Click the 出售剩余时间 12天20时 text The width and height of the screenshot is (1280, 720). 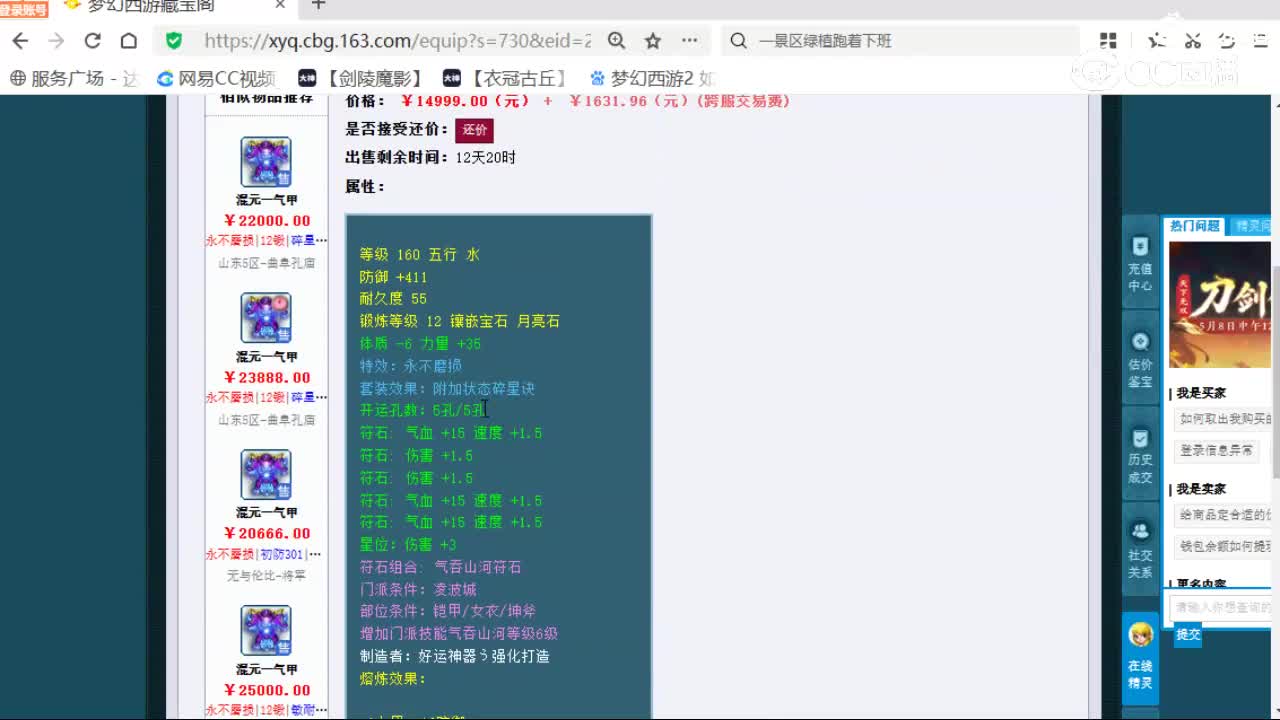pos(431,157)
